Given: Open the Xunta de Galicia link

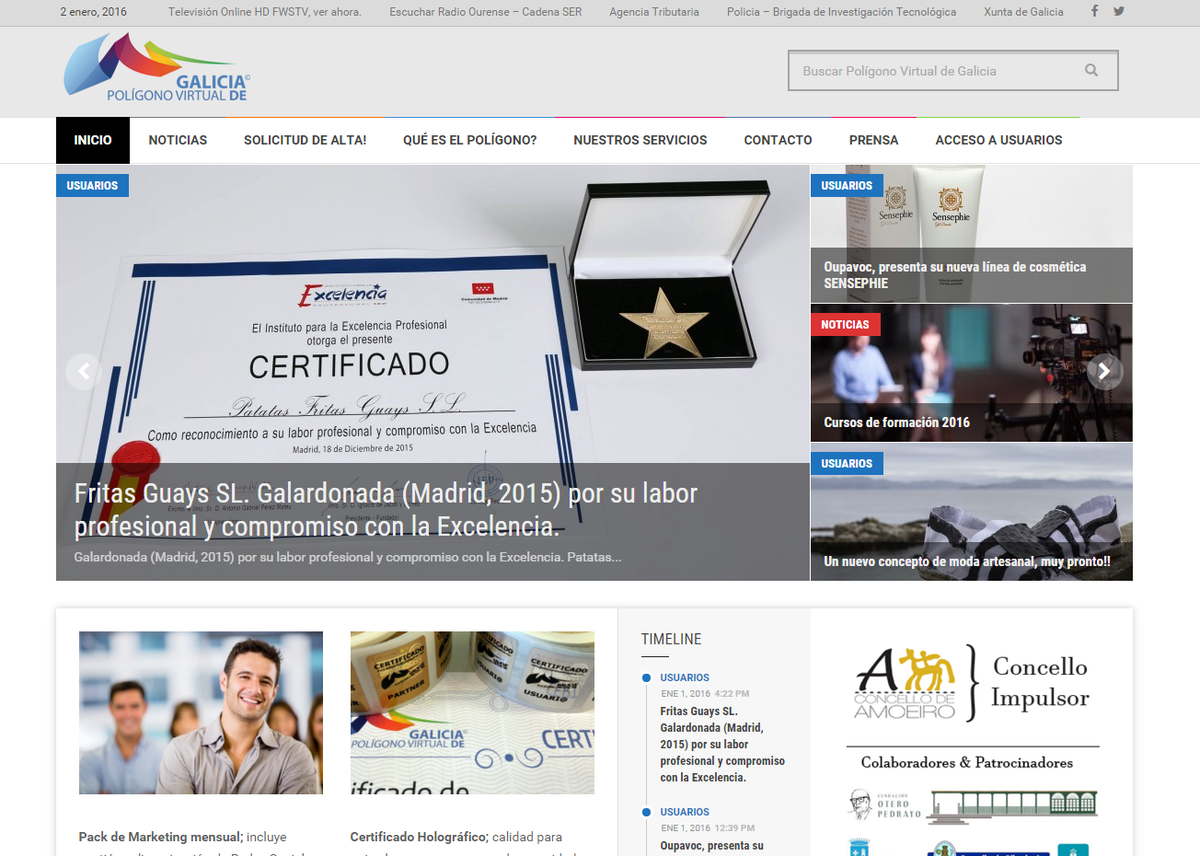Looking at the screenshot, I should tap(1024, 12).
